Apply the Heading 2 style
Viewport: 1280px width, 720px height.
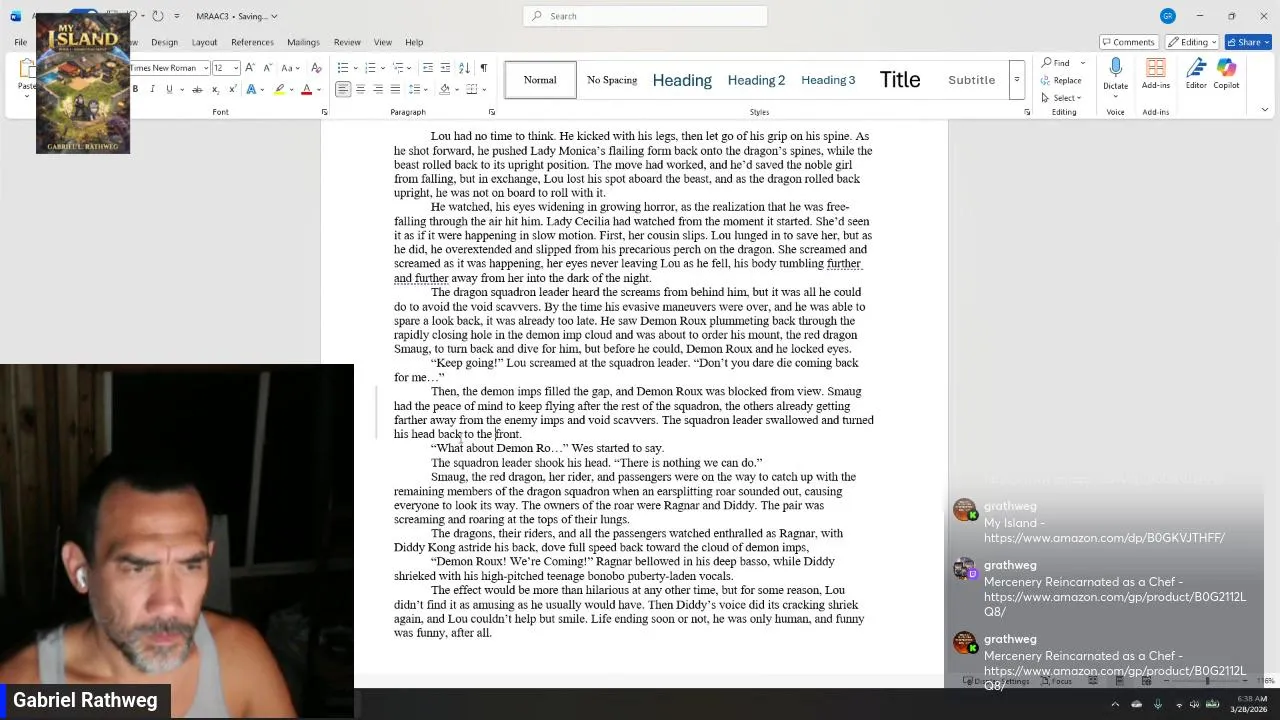[x=756, y=80]
